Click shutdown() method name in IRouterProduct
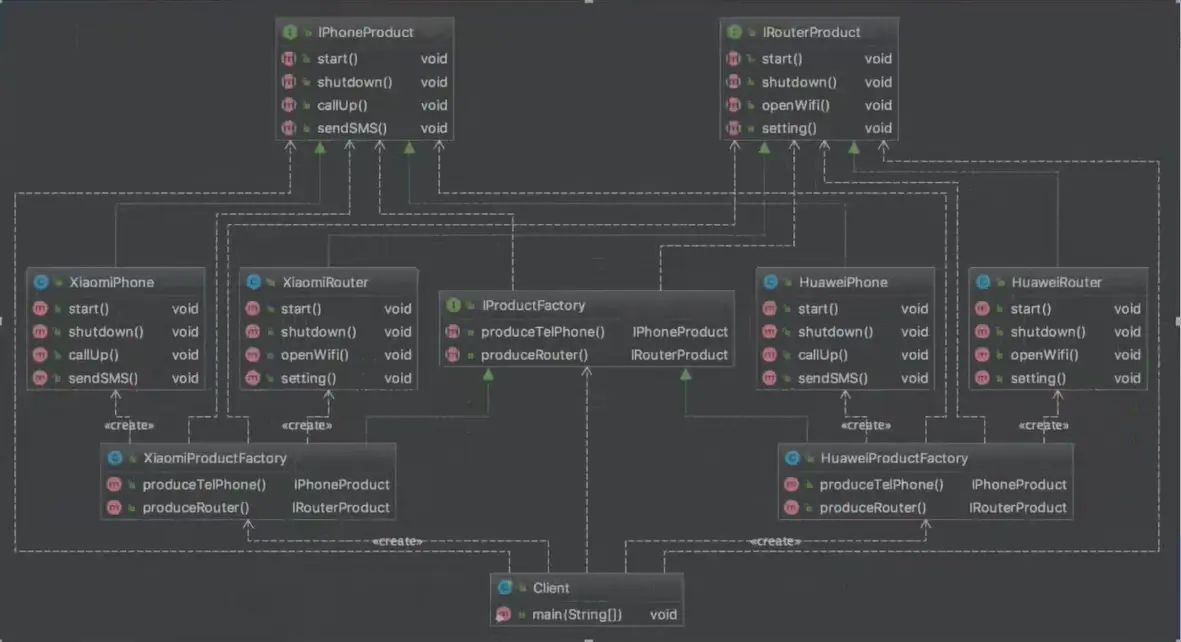Image resolution: width=1181 pixels, height=642 pixels. 799,82
